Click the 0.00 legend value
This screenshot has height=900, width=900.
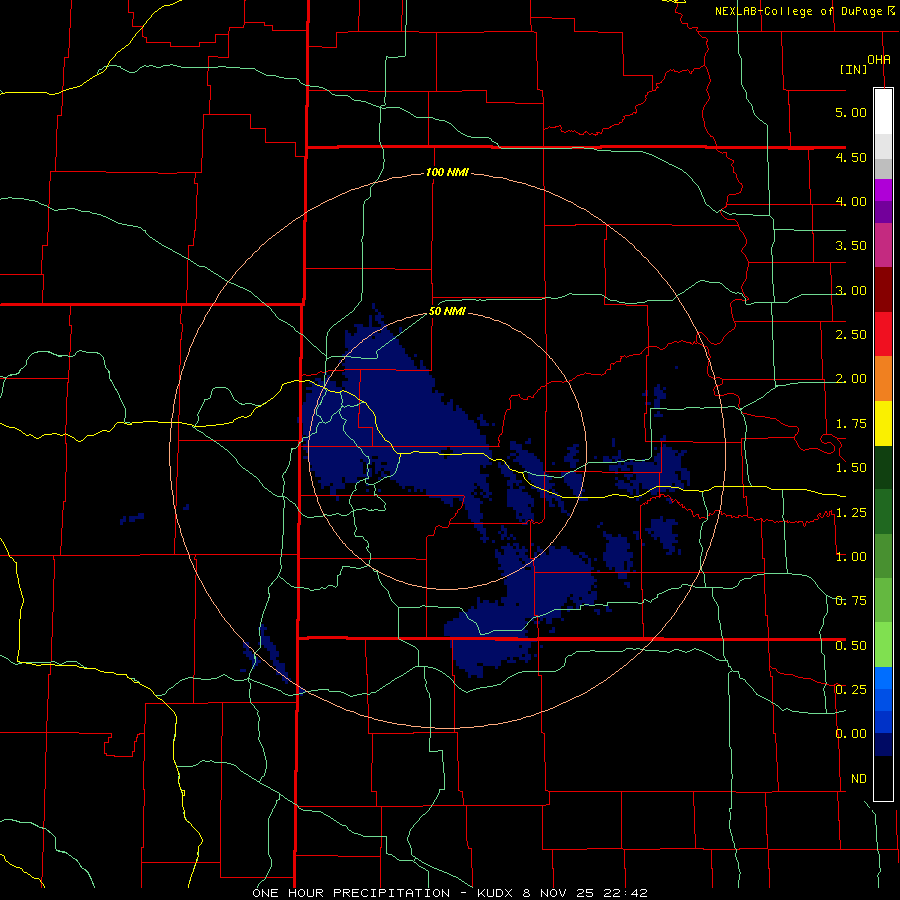tap(851, 734)
